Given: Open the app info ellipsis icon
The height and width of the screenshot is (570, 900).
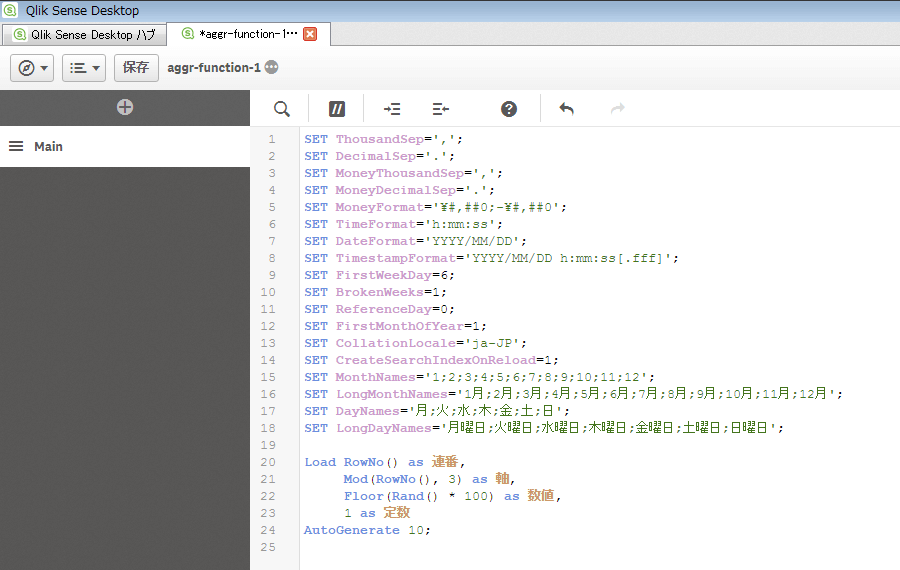Looking at the screenshot, I should (271, 67).
